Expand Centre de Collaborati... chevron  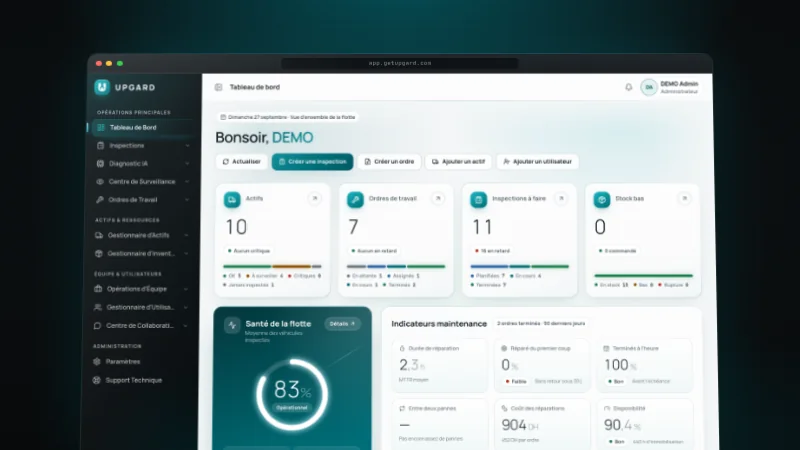pos(185,326)
